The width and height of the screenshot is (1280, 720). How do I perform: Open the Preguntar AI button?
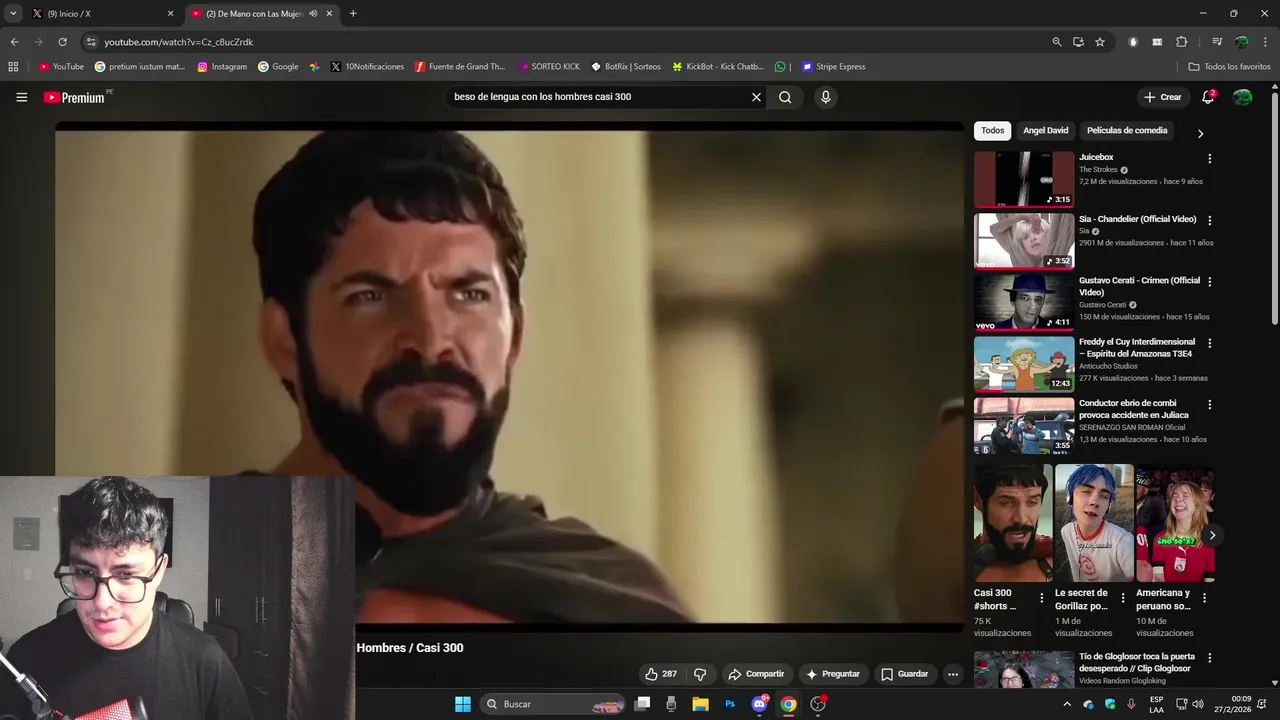coord(832,674)
